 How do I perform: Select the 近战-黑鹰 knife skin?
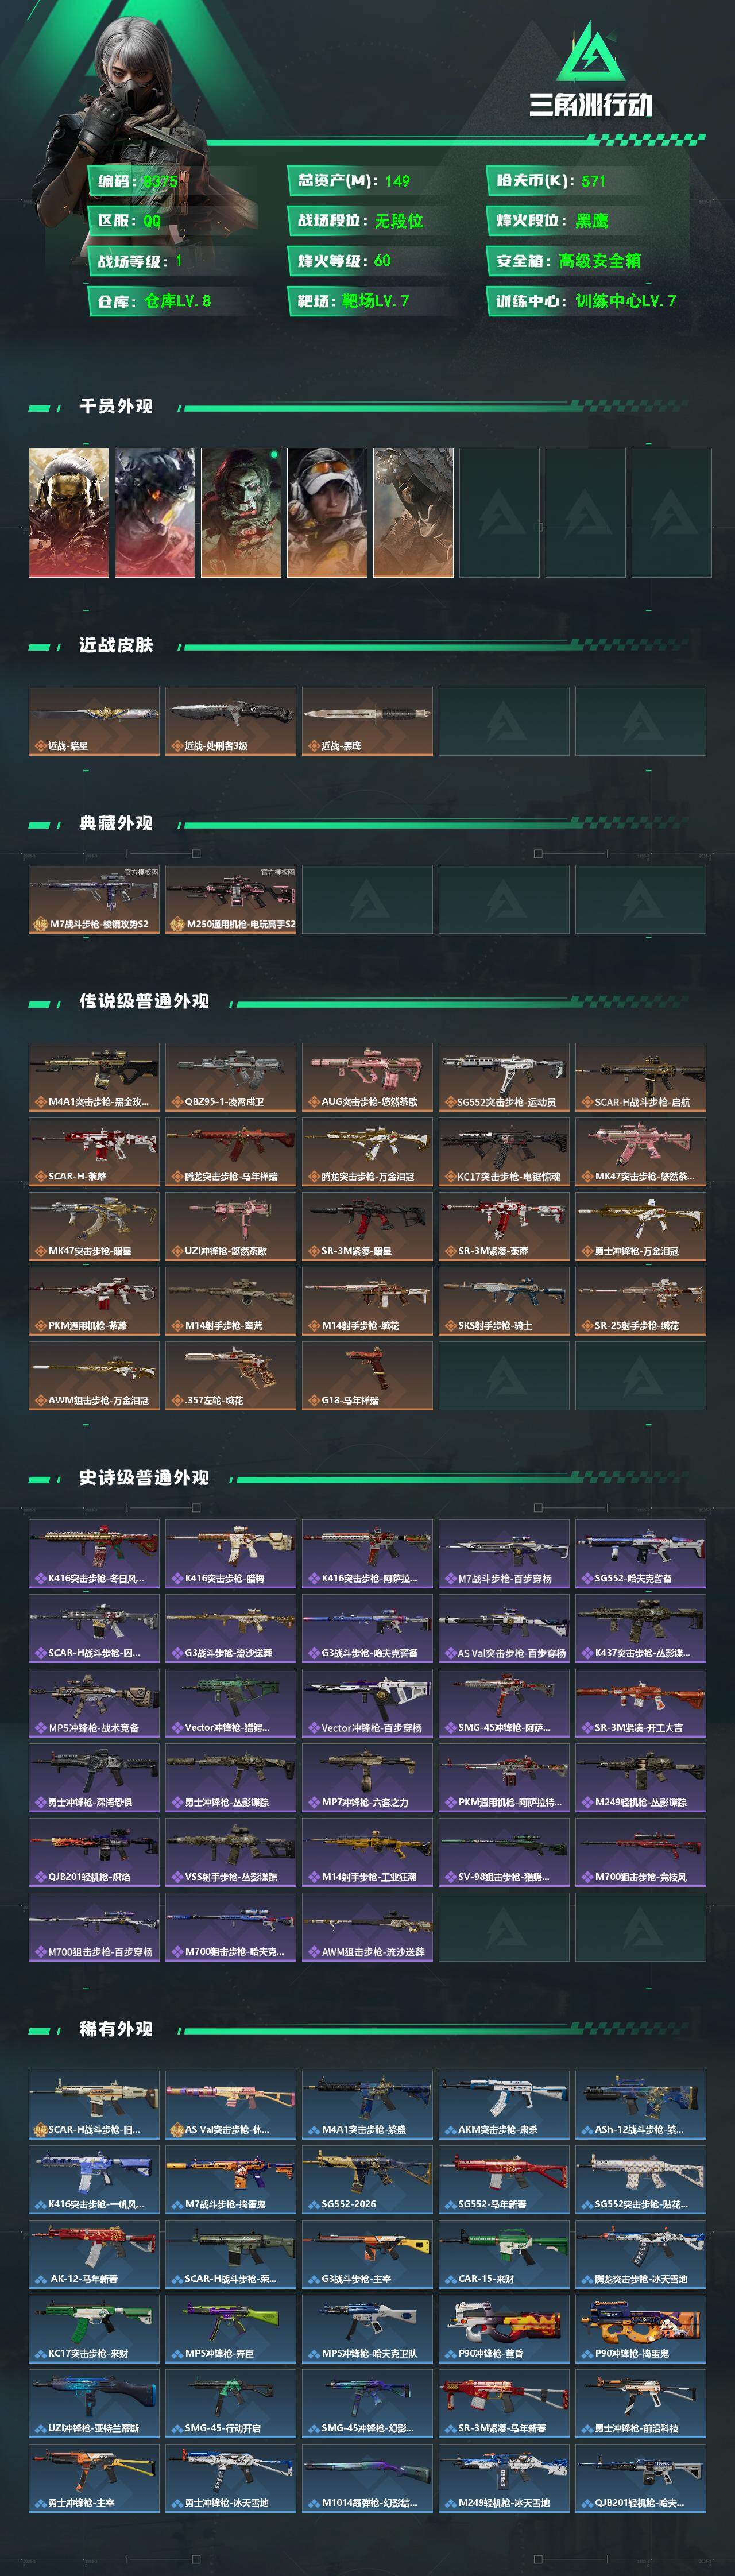(x=367, y=721)
